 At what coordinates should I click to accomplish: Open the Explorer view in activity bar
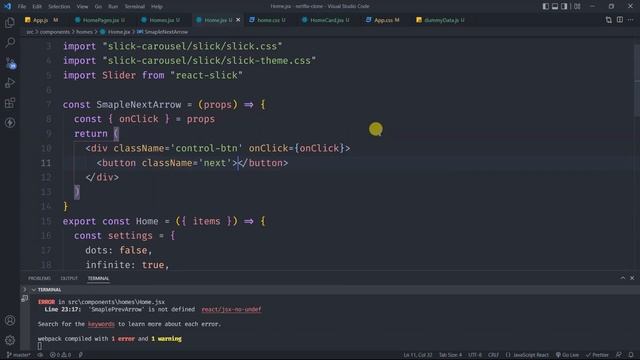point(10,22)
